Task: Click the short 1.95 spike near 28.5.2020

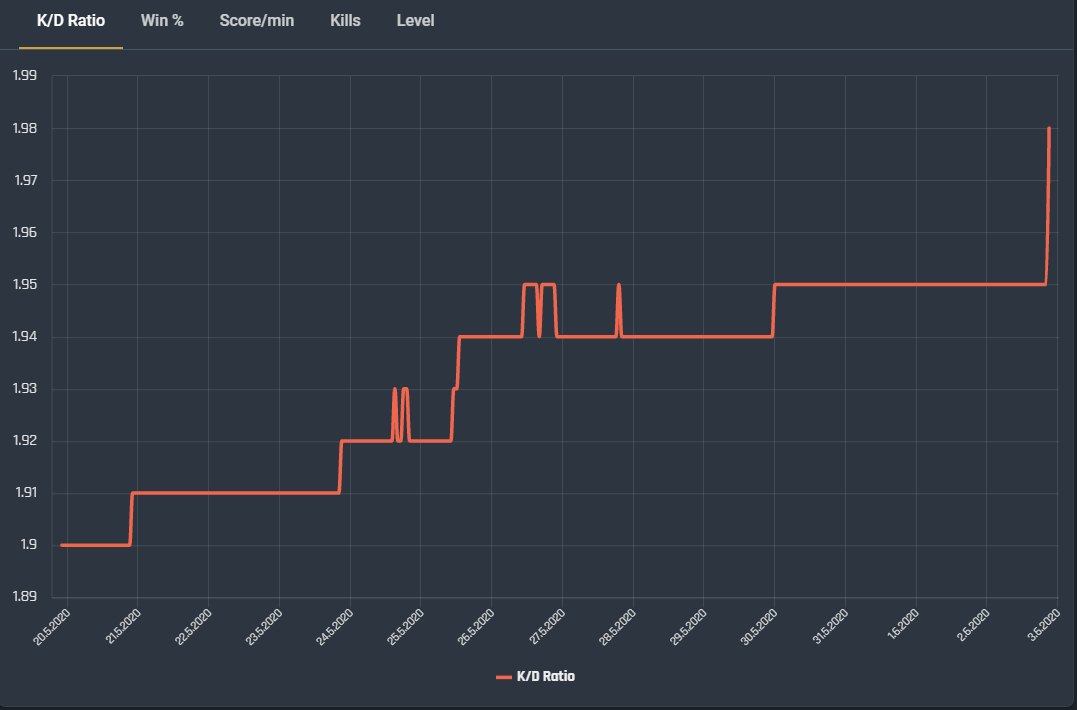Action: pyautogui.click(x=619, y=285)
